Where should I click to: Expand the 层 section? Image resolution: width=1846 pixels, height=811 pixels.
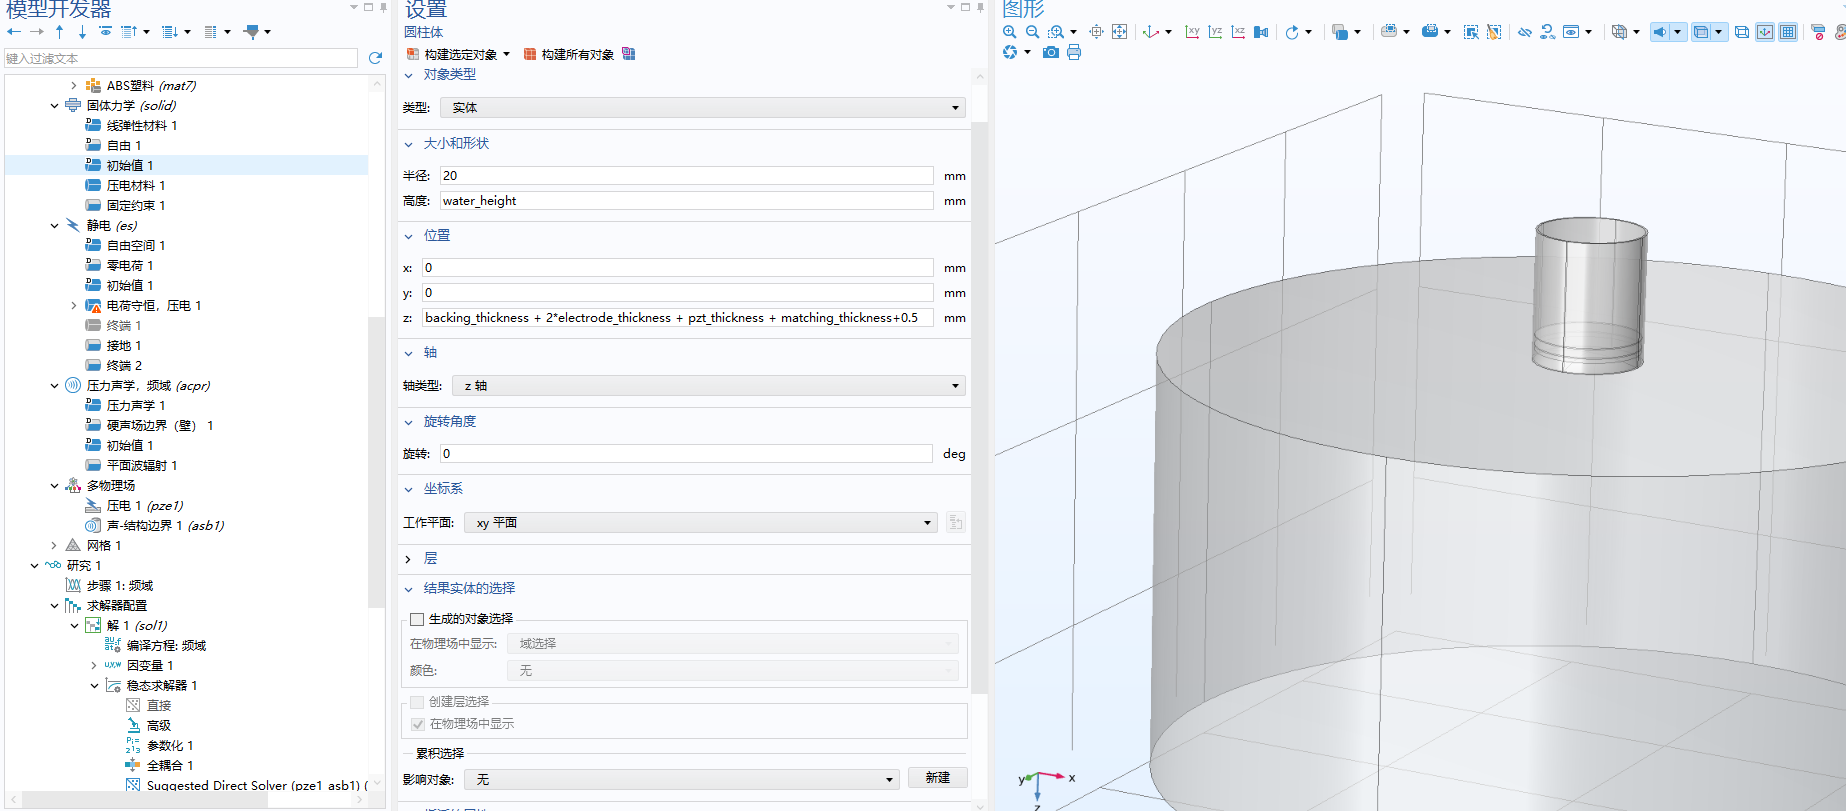pyautogui.click(x=408, y=559)
